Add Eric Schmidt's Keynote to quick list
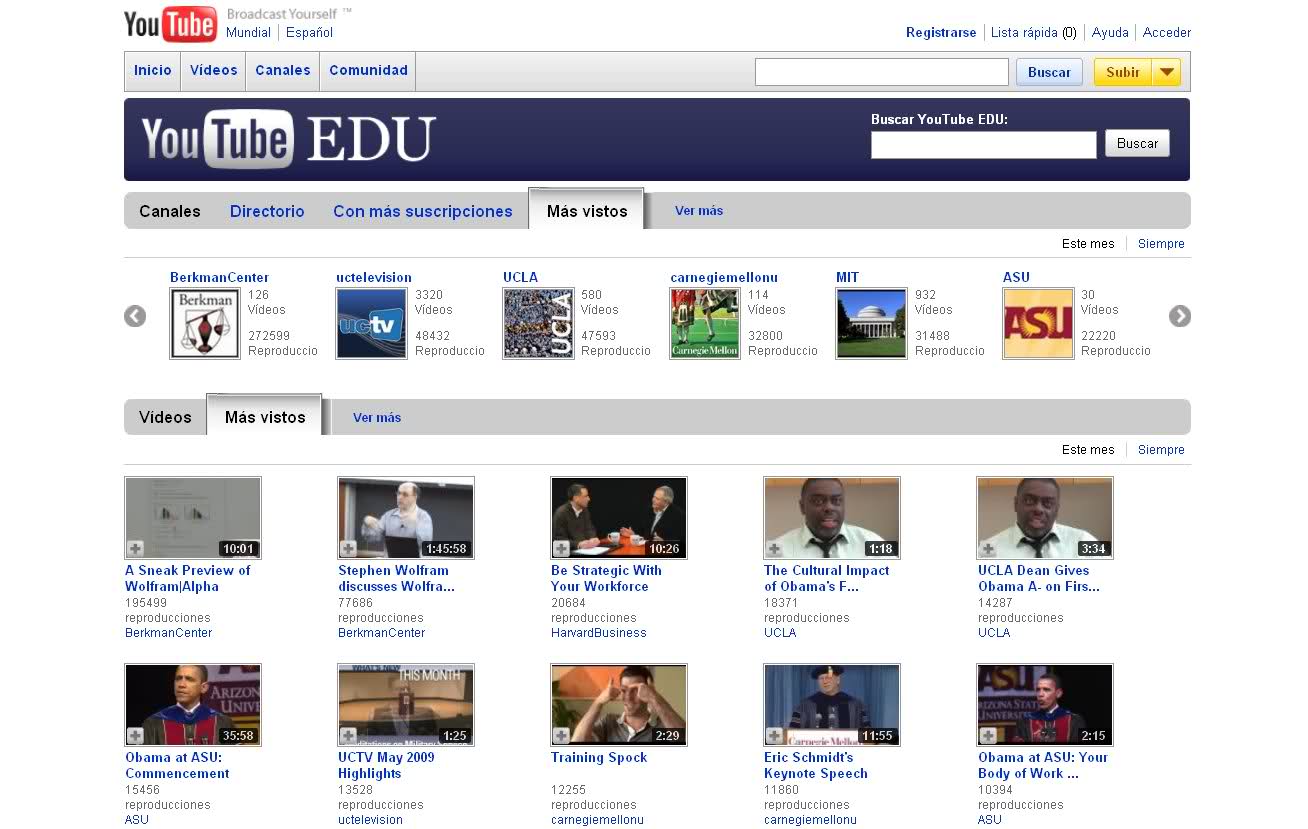 [x=774, y=735]
